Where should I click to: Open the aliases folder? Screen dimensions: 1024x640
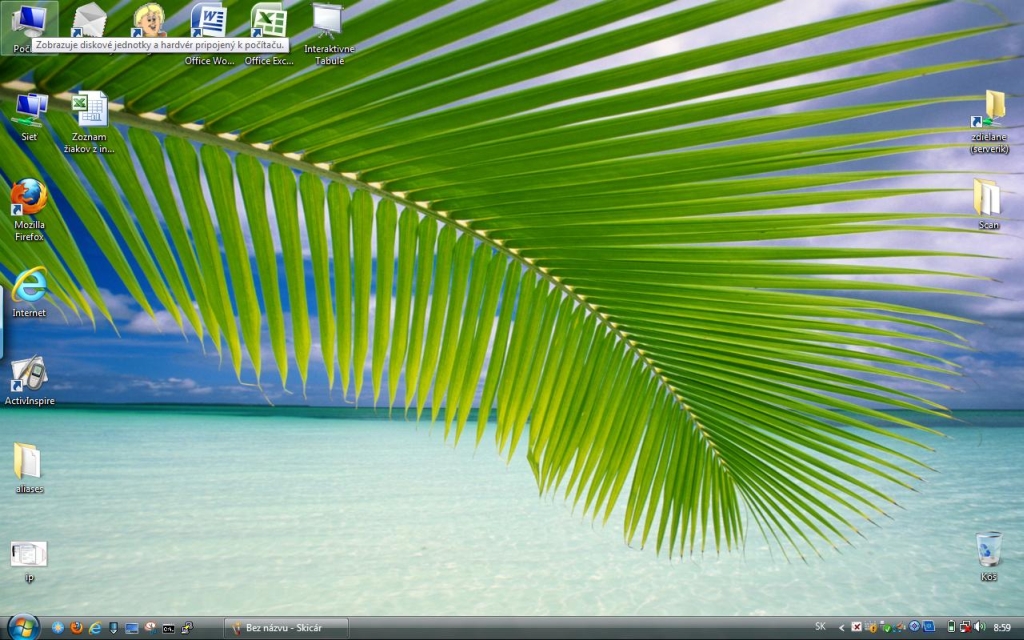tap(29, 462)
